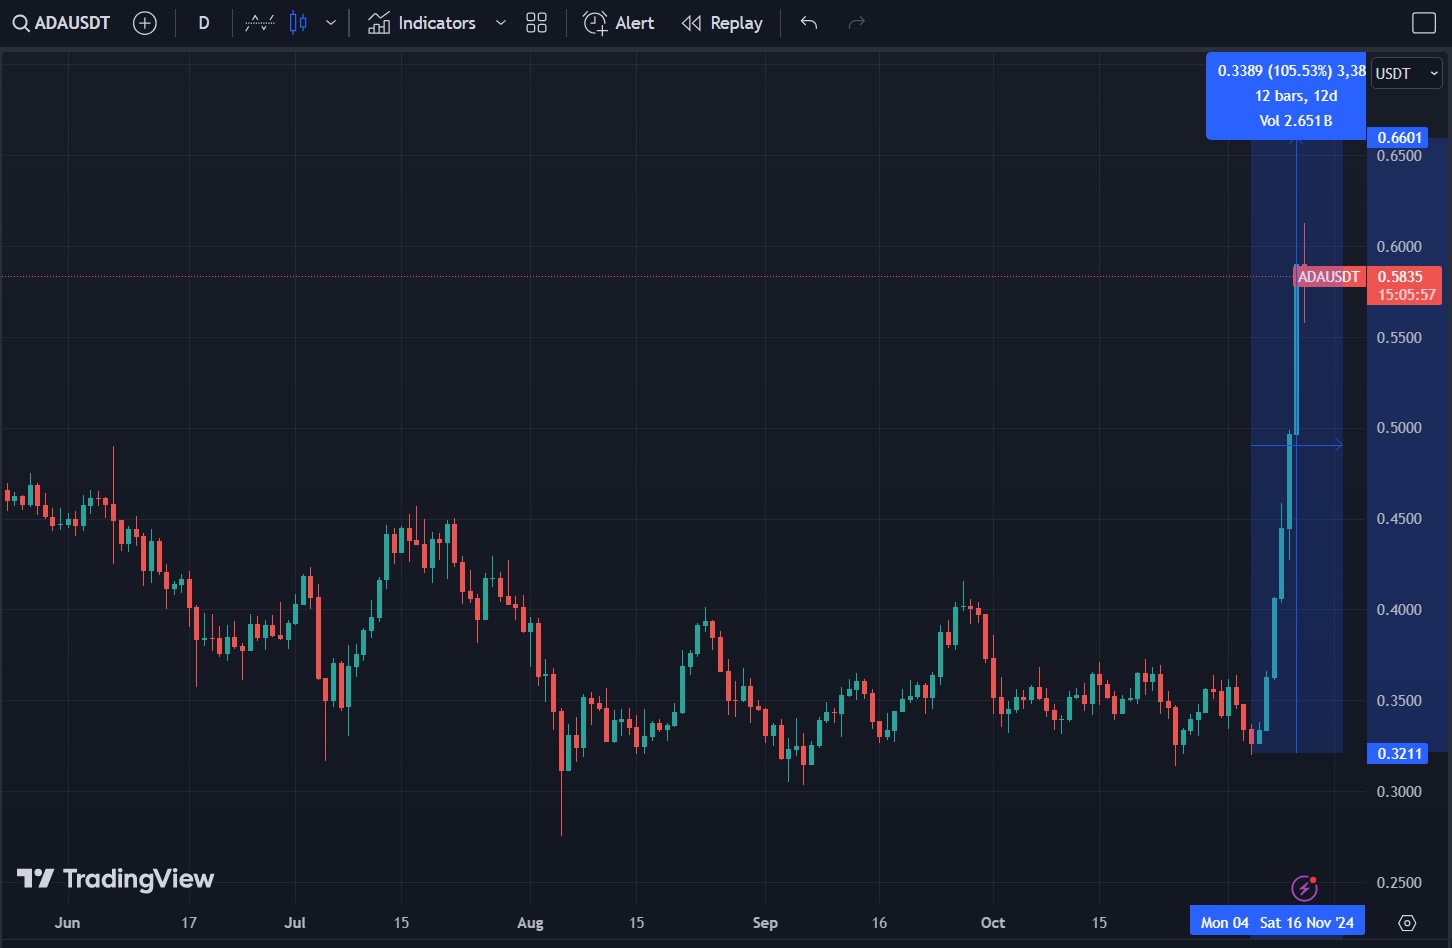Select the dotted line chart style icon
The width and height of the screenshot is (1452, 948).
(x=260, y=23)
